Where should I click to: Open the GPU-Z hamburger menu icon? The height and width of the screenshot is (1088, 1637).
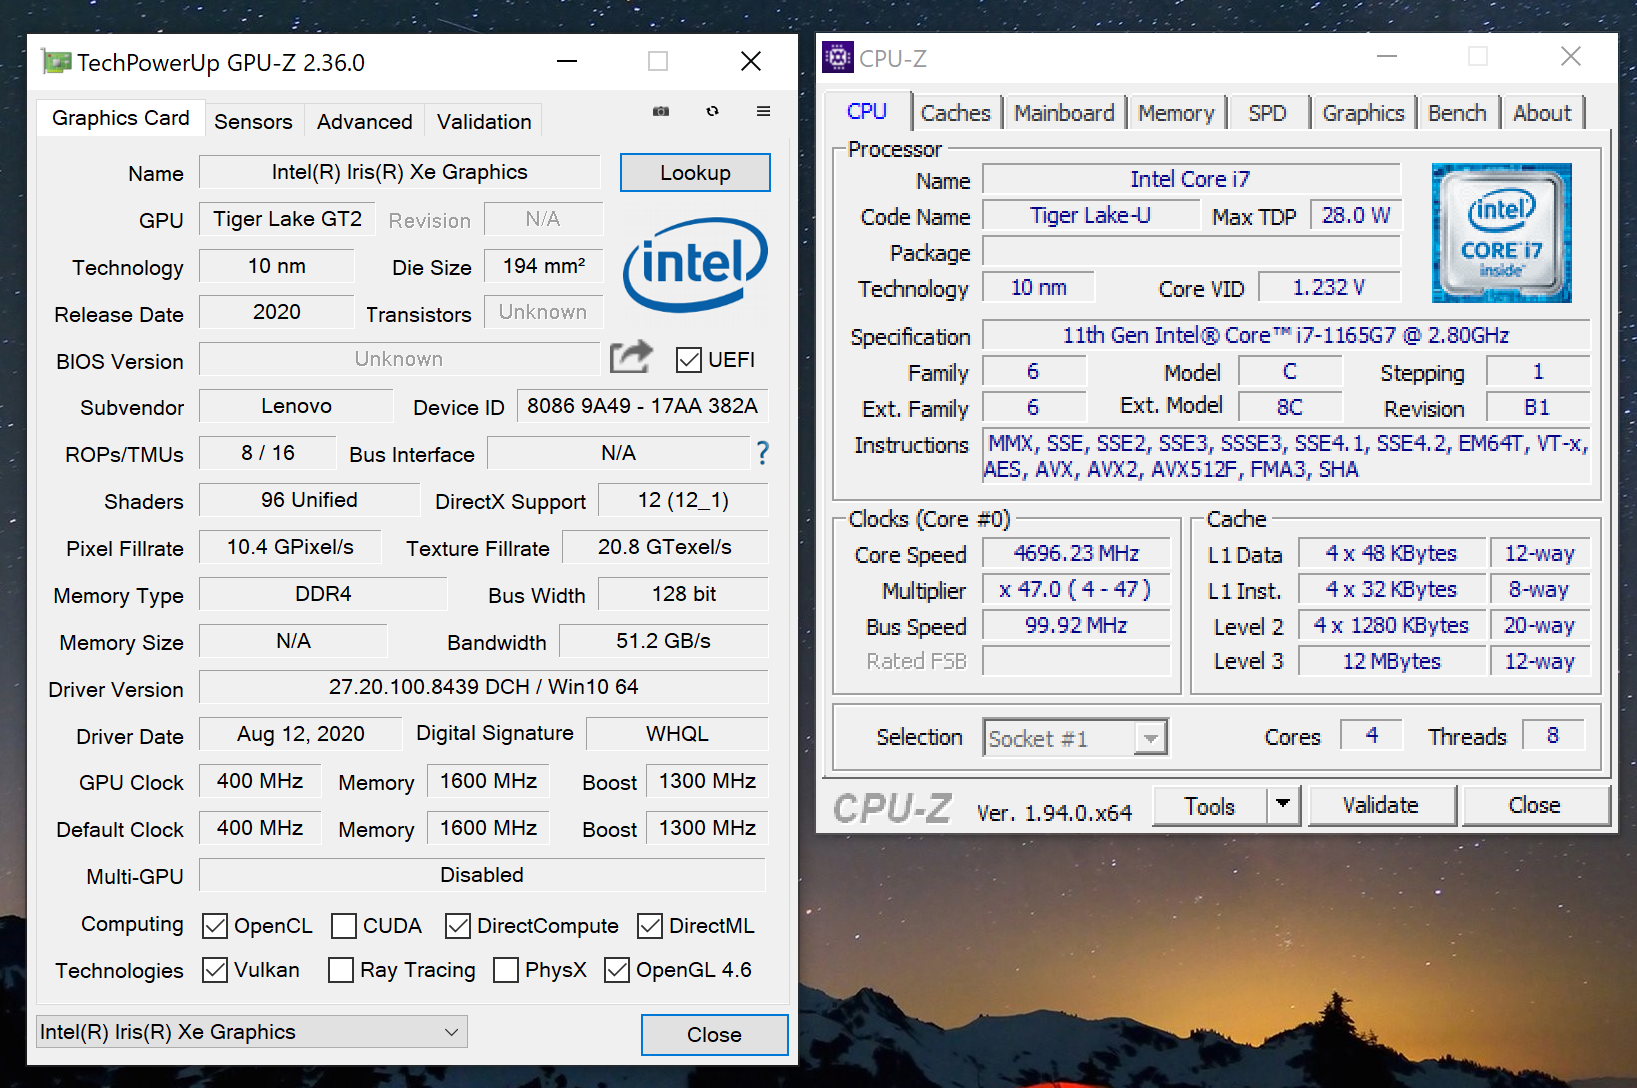coord(763,111)
